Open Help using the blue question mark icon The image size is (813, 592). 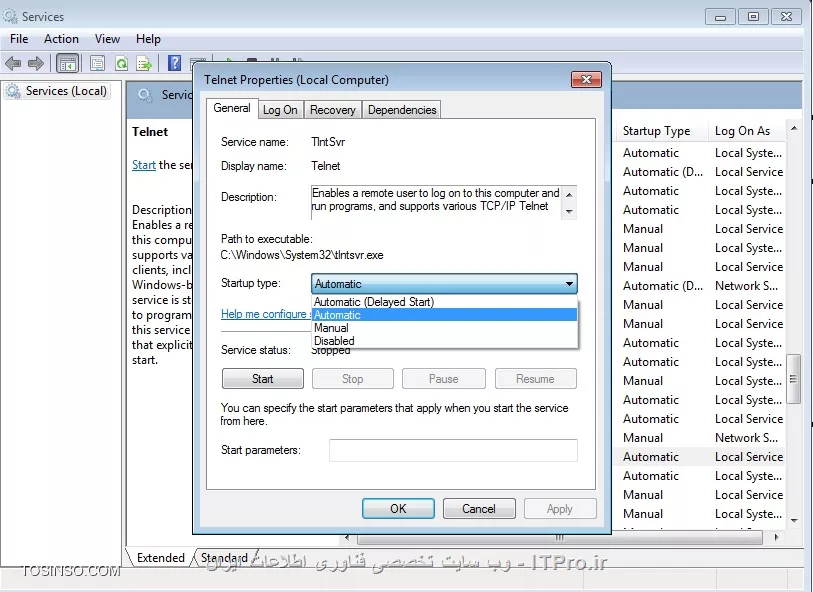(175, 63)
